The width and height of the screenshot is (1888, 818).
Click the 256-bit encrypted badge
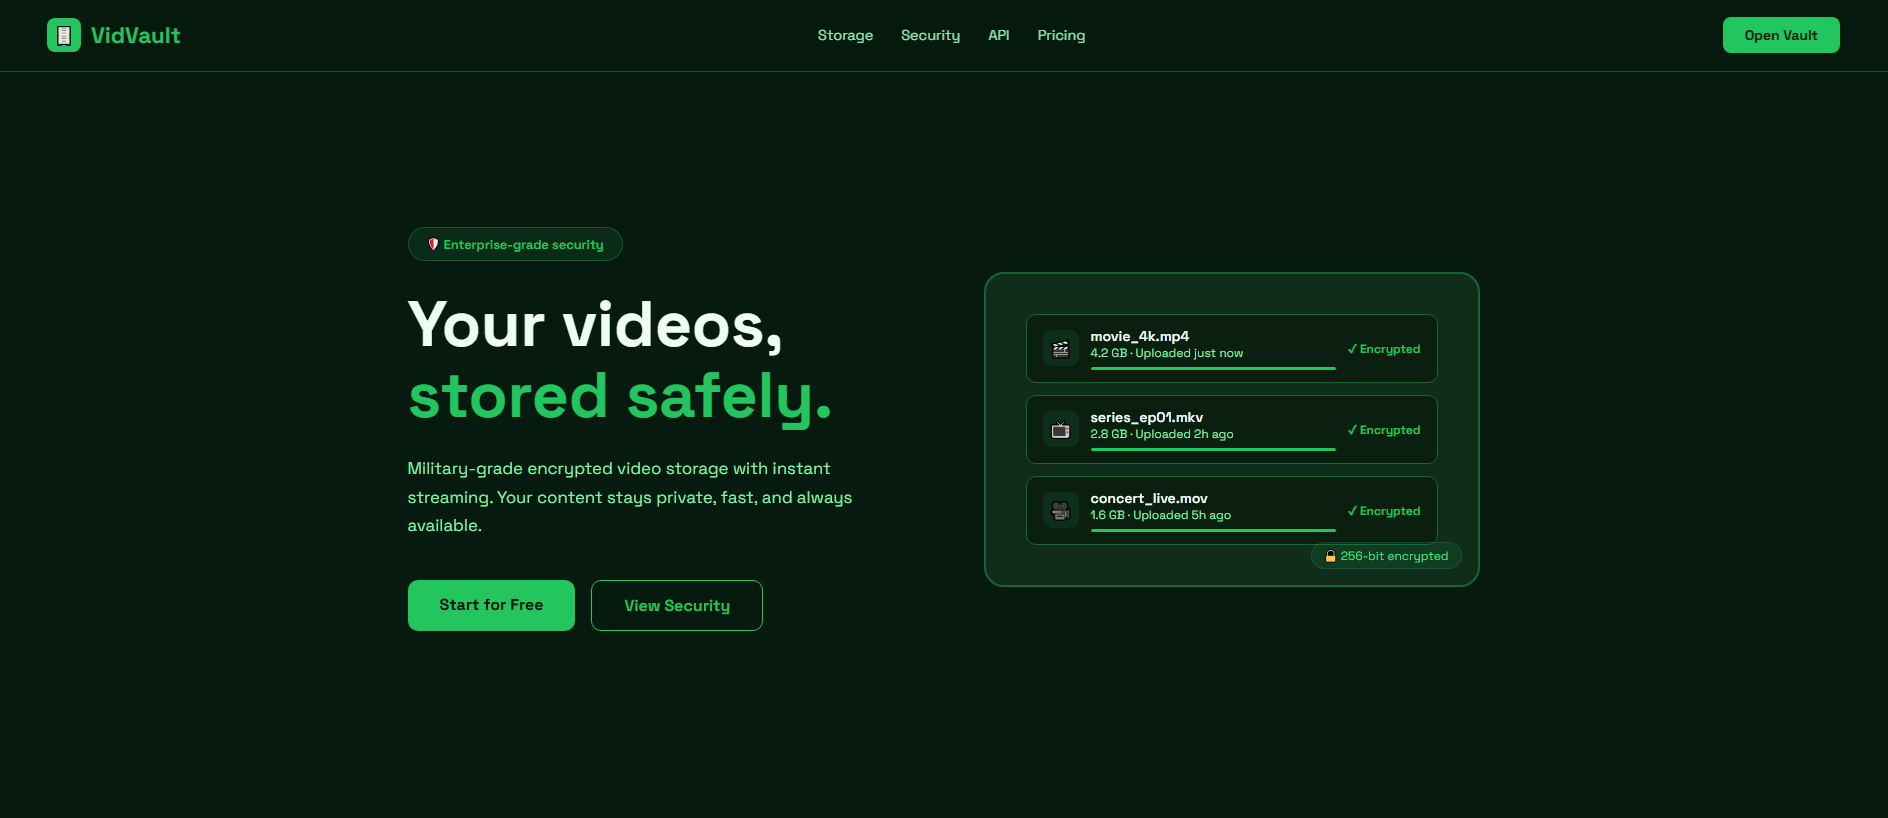[1386, 556]
